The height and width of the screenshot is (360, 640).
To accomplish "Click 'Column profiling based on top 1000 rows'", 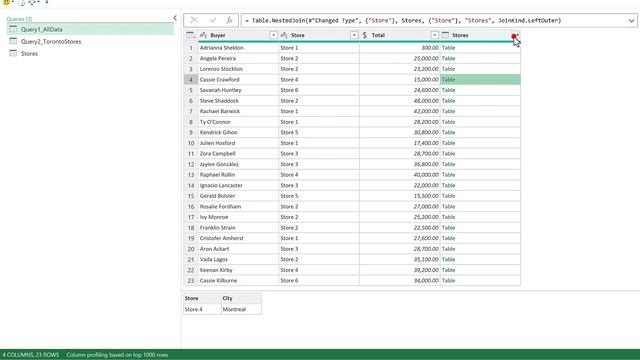I will [x=117, y=355].
